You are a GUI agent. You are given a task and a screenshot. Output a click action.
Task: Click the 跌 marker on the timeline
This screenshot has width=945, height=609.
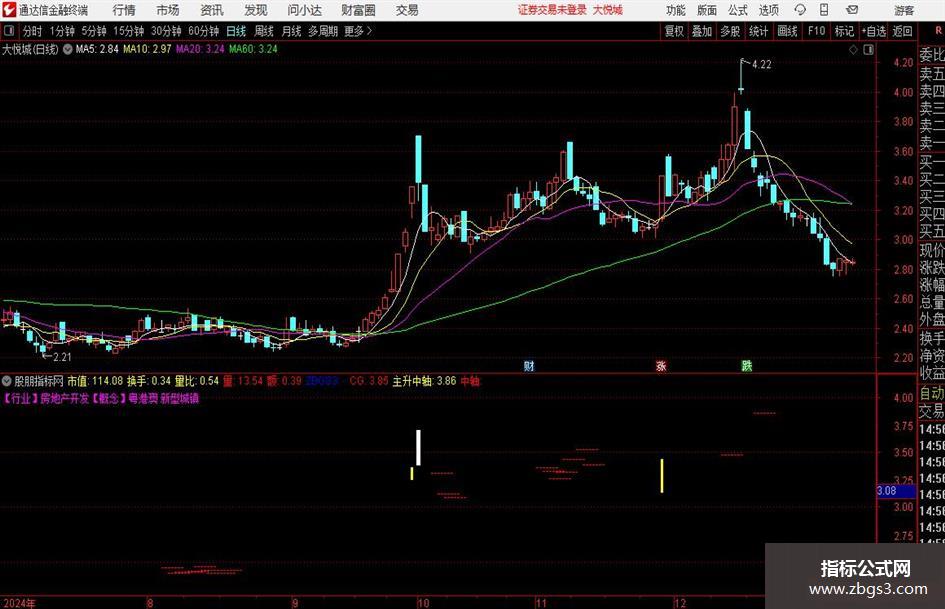pos(747,365)
